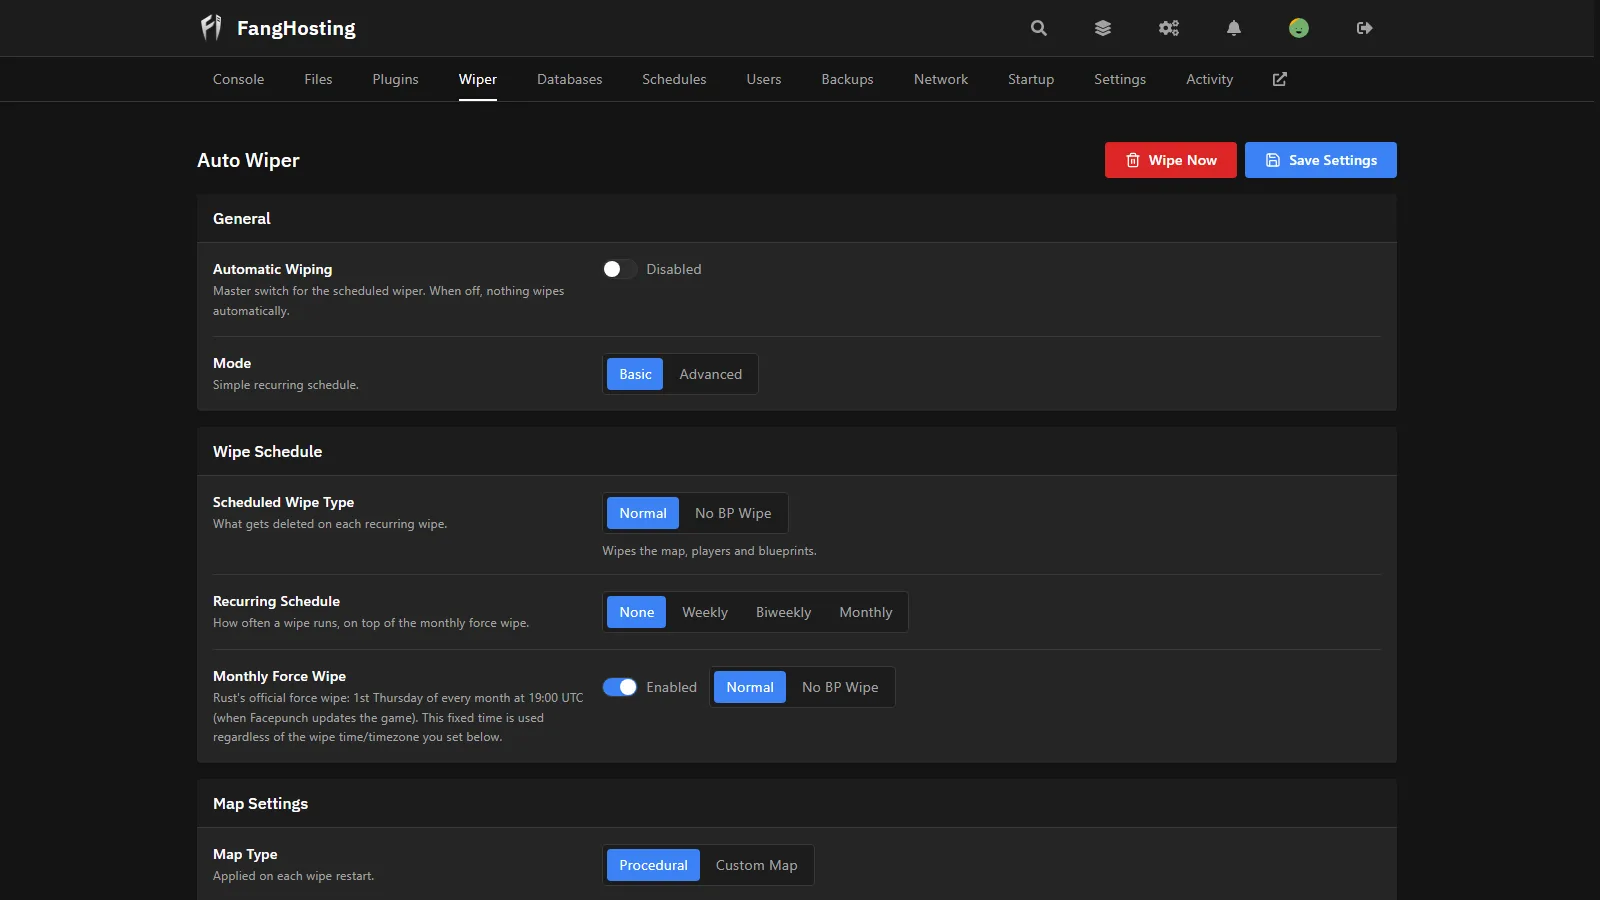The height and width of the screenshot is (900, 1600).
Task: Open the Users tab
Action: (764, 79)
